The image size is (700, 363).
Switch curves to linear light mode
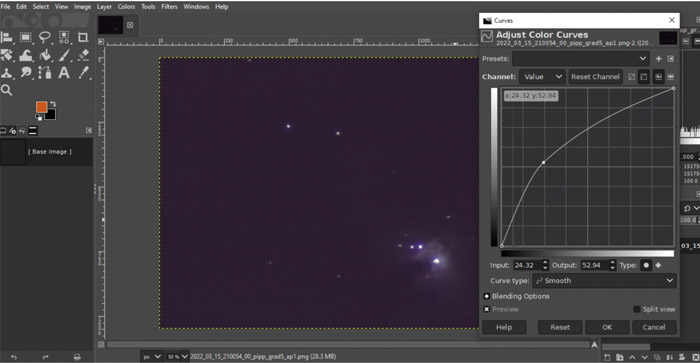click(x=631, y=77)
